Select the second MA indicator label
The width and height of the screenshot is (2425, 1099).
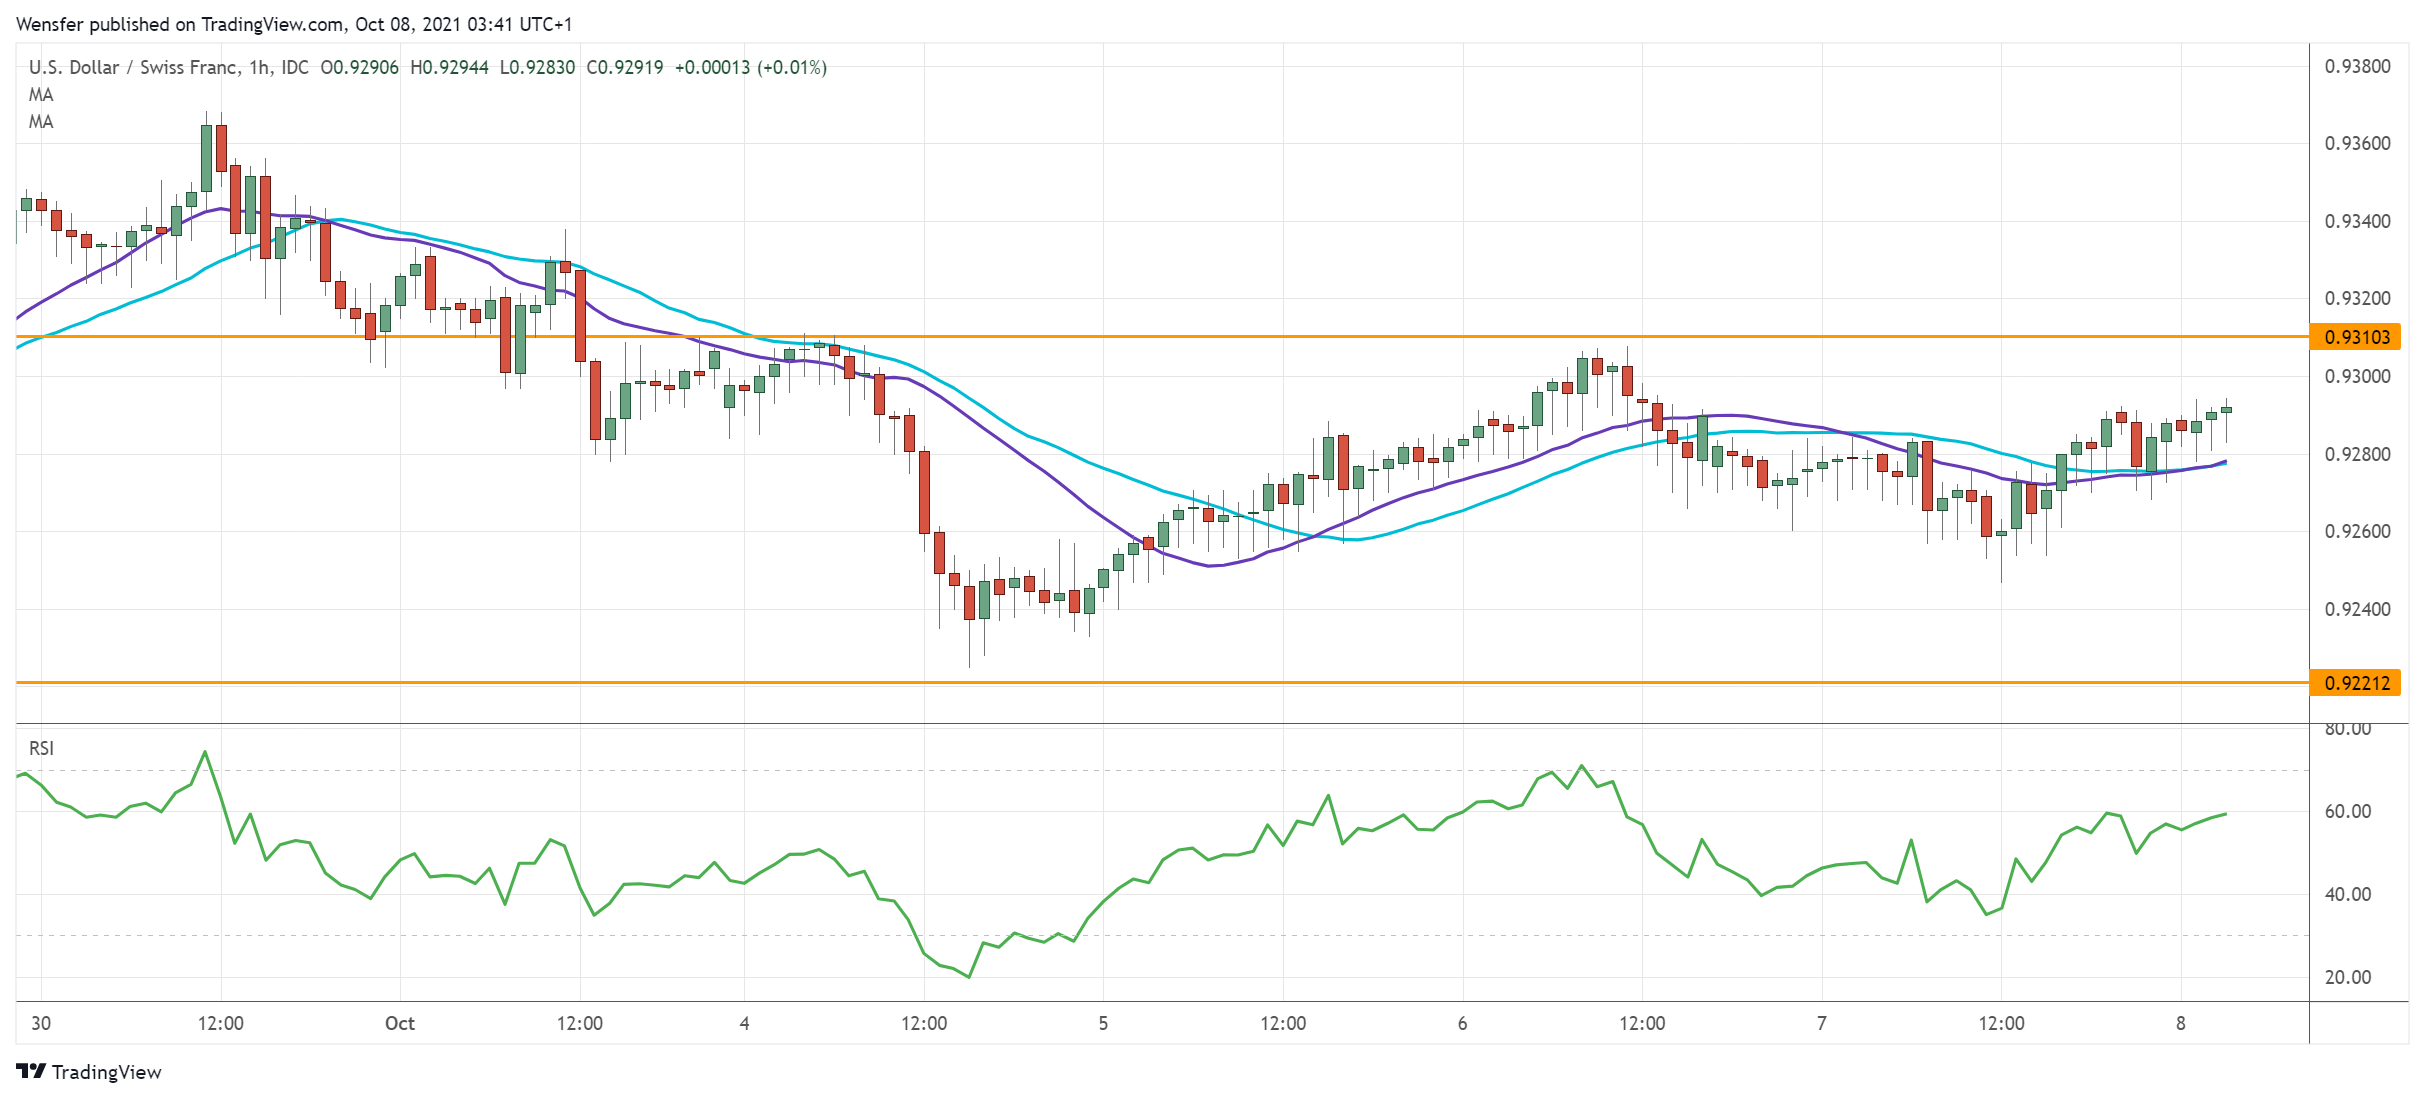[x=39, y=122]
